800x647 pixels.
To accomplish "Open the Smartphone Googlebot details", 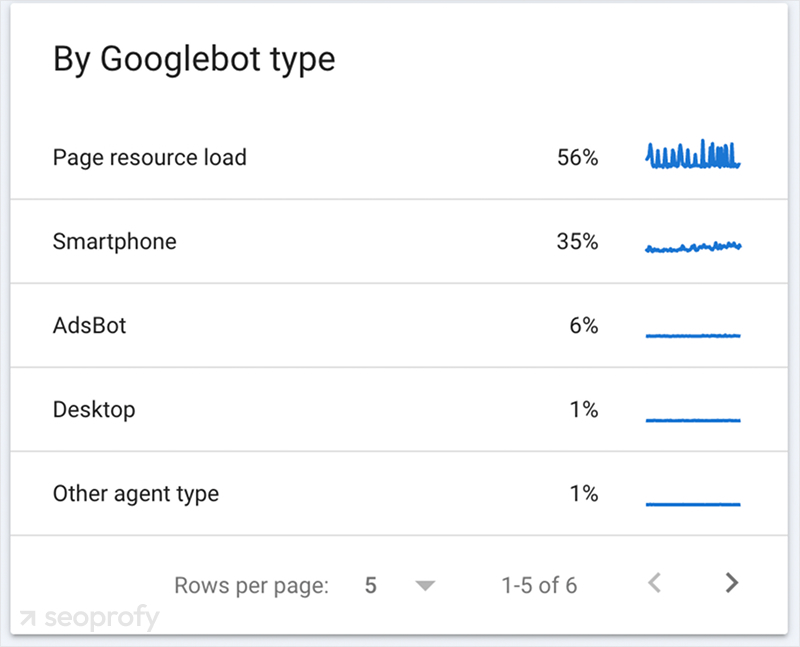I will point(114,242).
